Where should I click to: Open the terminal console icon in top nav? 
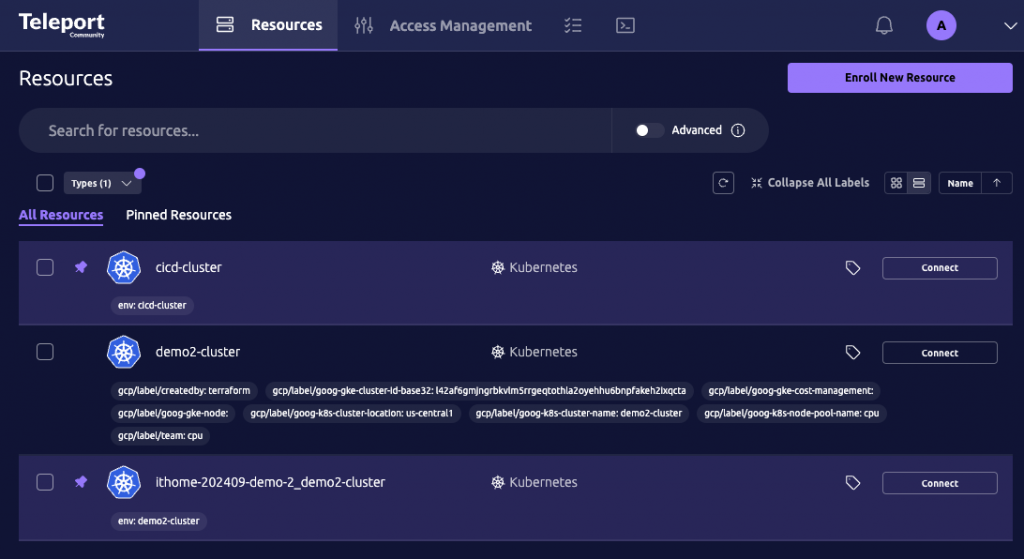pyautogui.click(x=625, y=25)
